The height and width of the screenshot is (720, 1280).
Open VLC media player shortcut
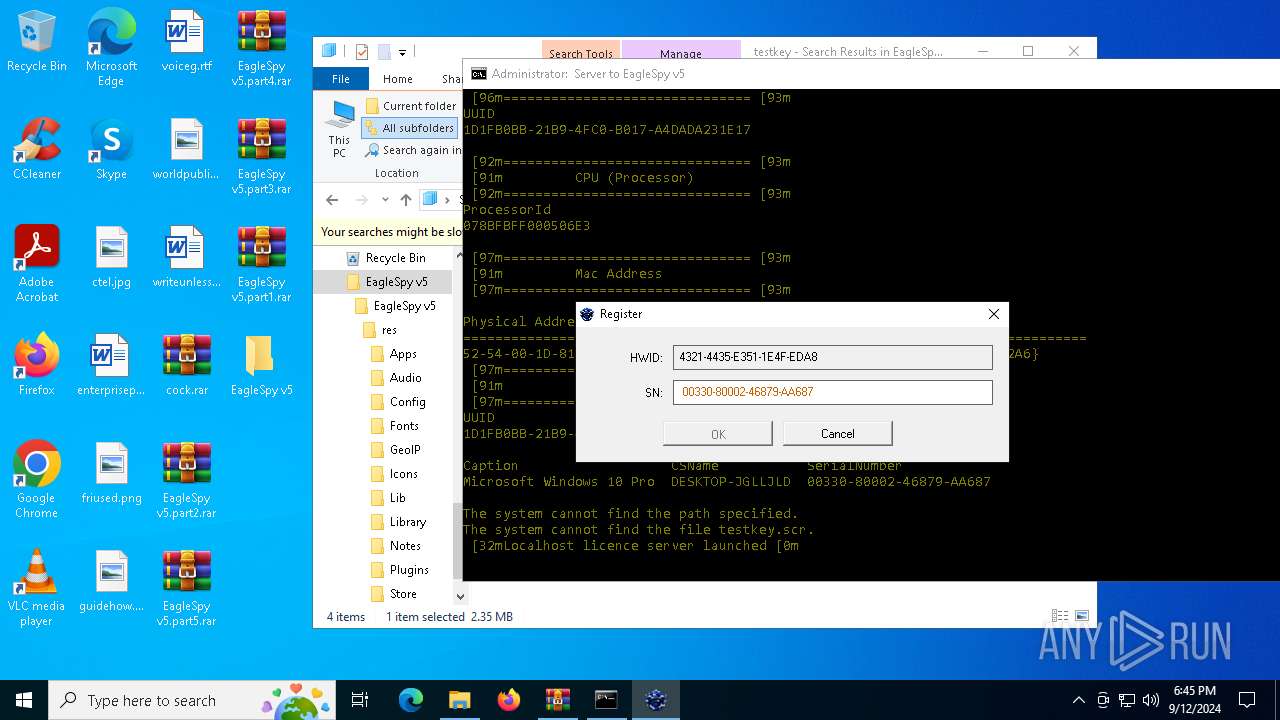[x=37, y=588]
